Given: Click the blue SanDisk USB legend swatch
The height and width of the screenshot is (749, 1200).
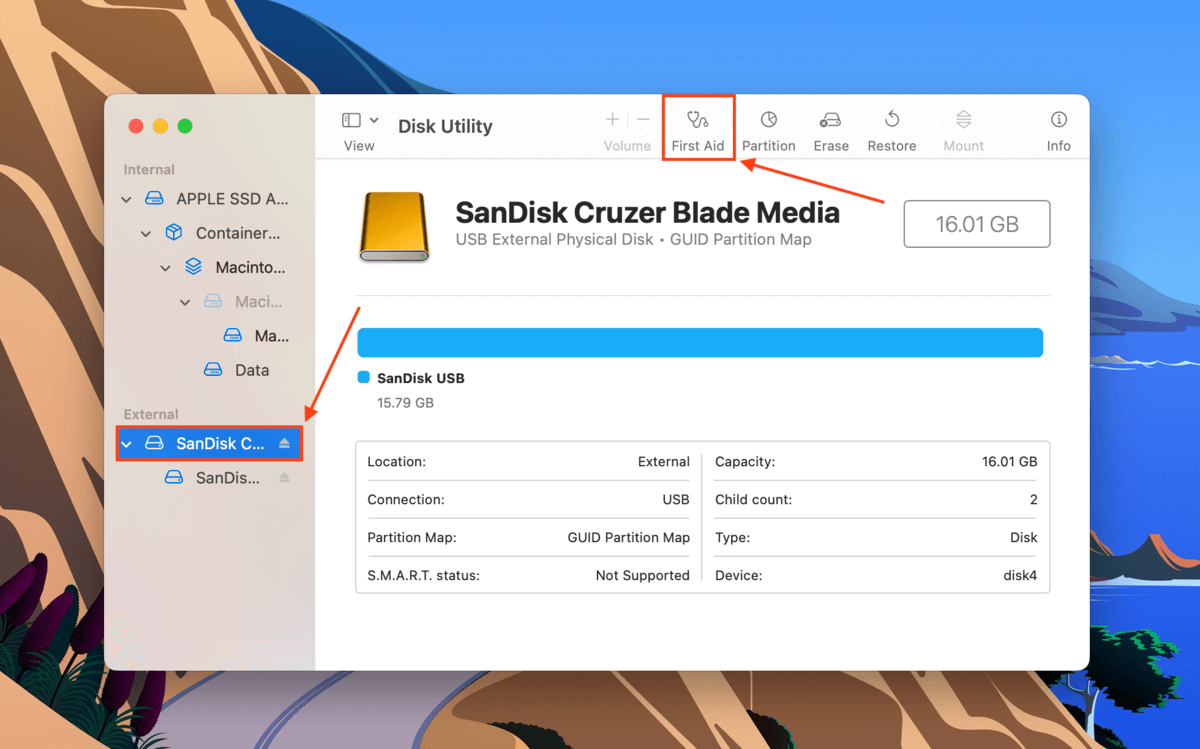Looking at the screenshot, I should (x=364, y=378).
